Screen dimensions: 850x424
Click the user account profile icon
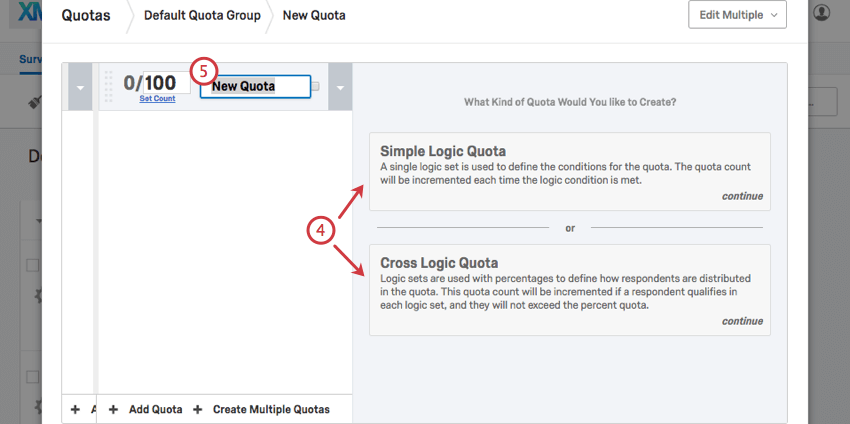pyautogui.click(x=822, y=13)
